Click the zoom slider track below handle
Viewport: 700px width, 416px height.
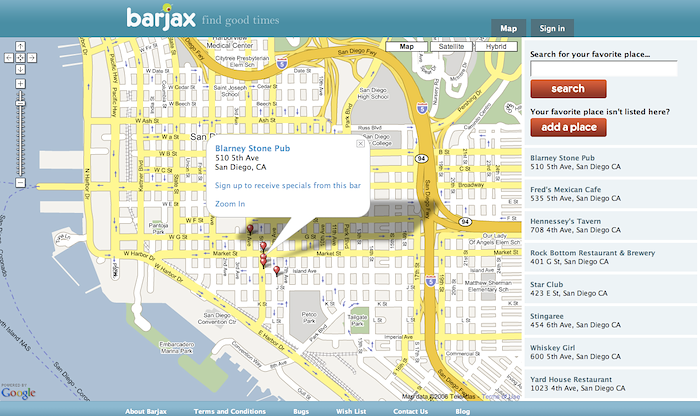[x=21, y=141]
